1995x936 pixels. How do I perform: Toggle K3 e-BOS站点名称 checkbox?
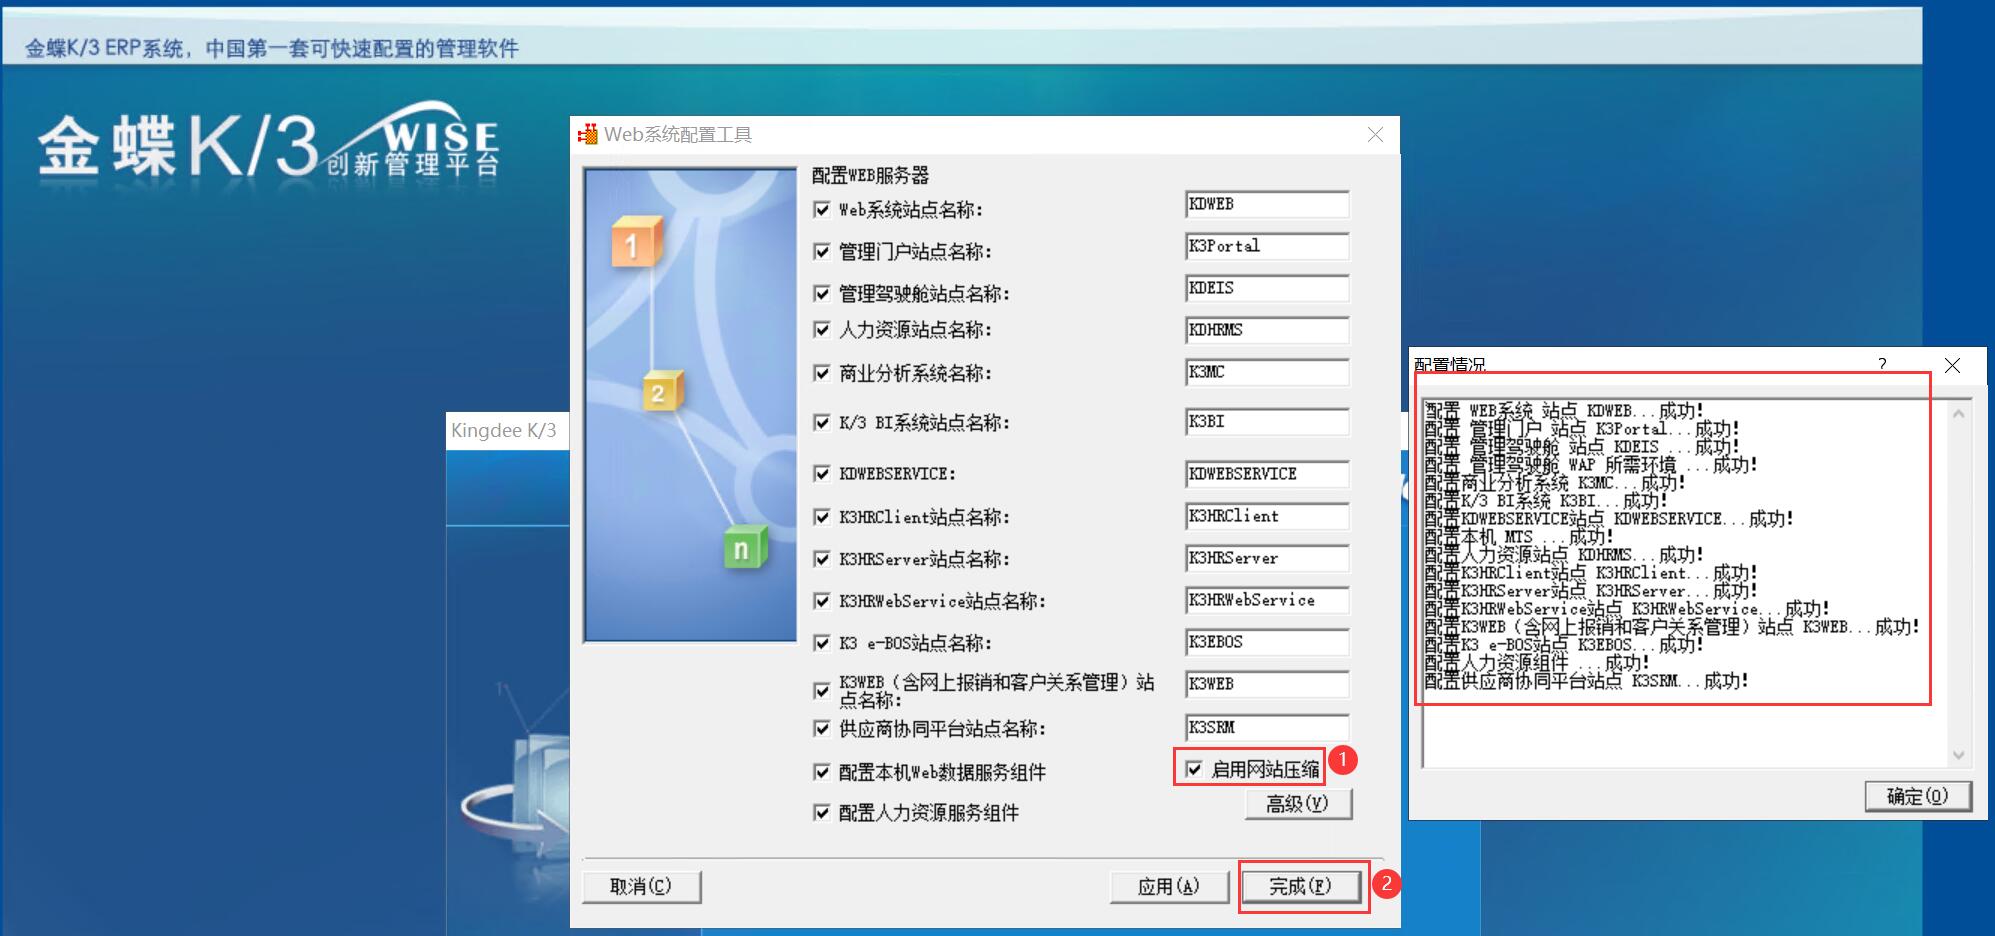822,642
